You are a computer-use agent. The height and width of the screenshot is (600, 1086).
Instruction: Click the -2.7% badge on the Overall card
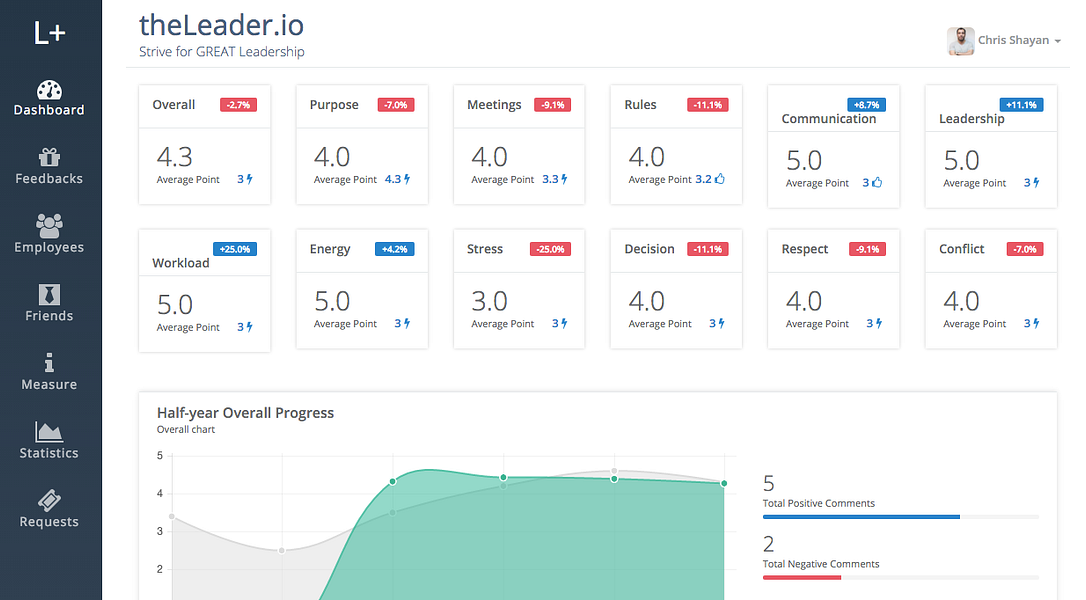pyautogui.click(x=239, y=104)
